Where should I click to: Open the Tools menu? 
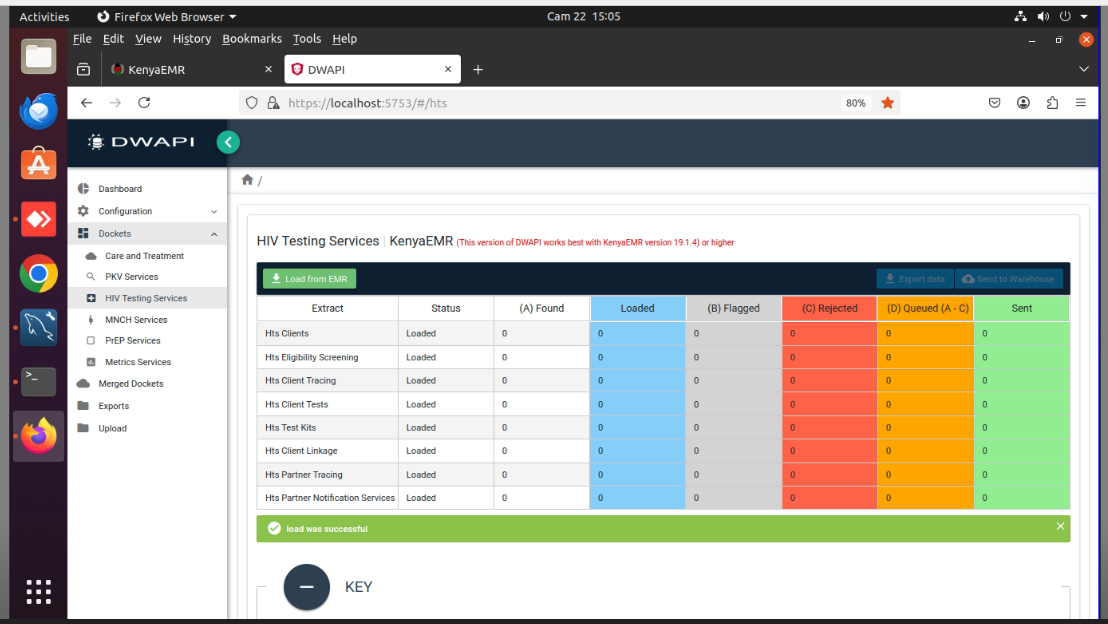[x=307, y=39]
